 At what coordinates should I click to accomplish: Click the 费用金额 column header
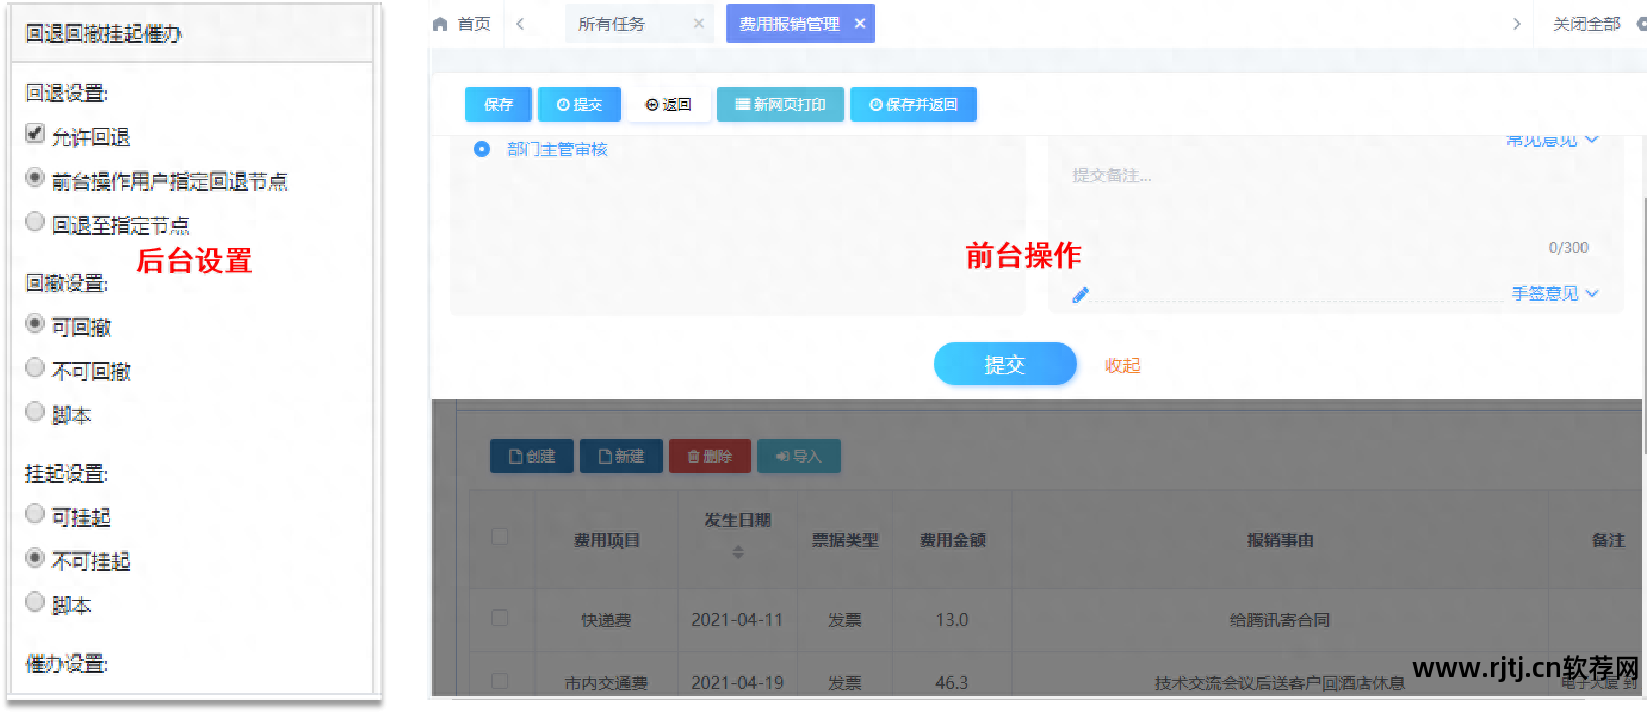pyautogui.click(x=953, y=540)
